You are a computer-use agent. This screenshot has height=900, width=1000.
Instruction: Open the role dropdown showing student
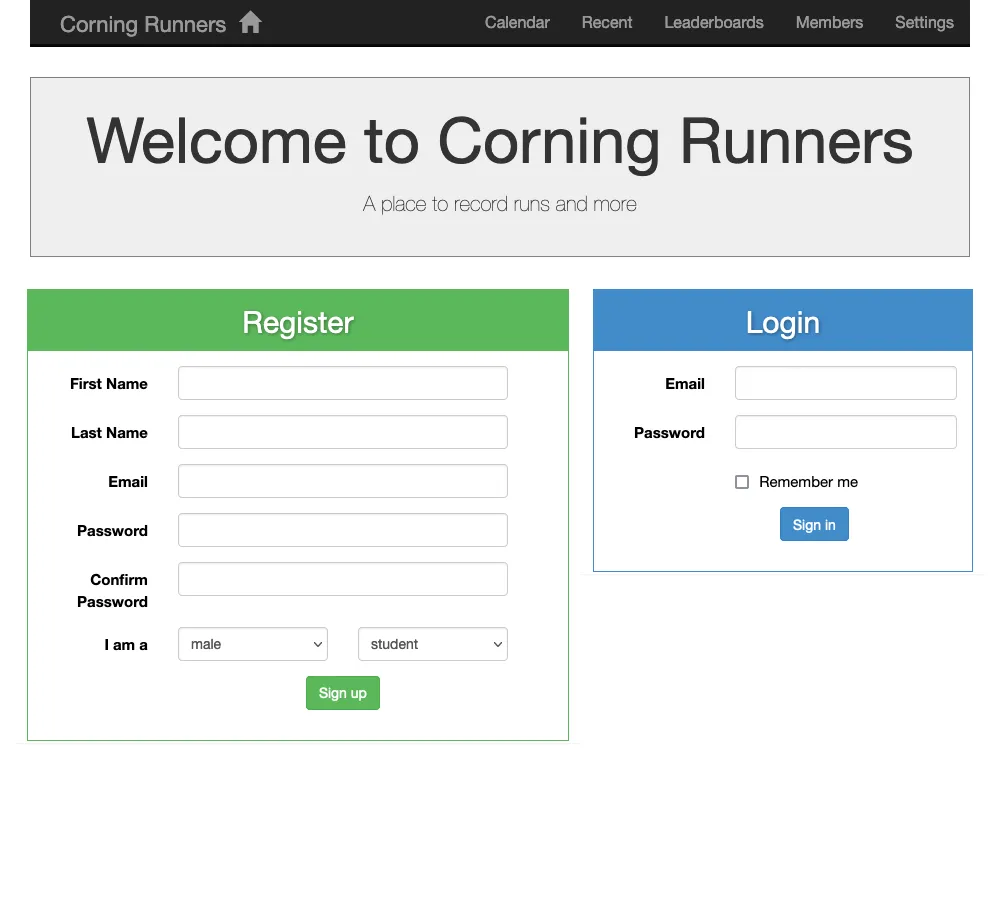[433, 644]
